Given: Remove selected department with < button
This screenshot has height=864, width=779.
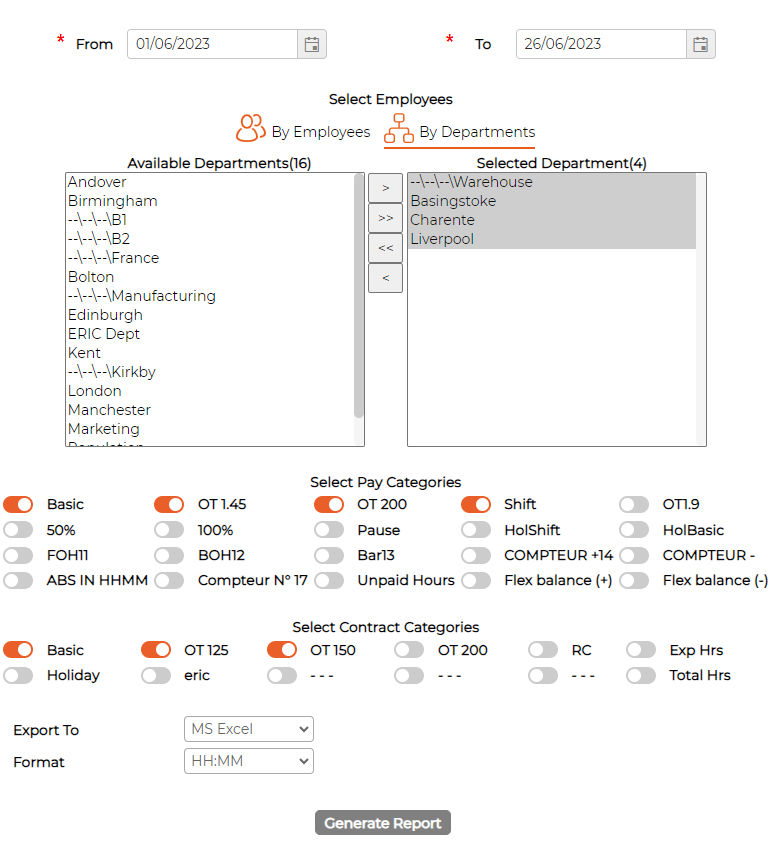Looking at the screenshot, I should coord(386,278).
